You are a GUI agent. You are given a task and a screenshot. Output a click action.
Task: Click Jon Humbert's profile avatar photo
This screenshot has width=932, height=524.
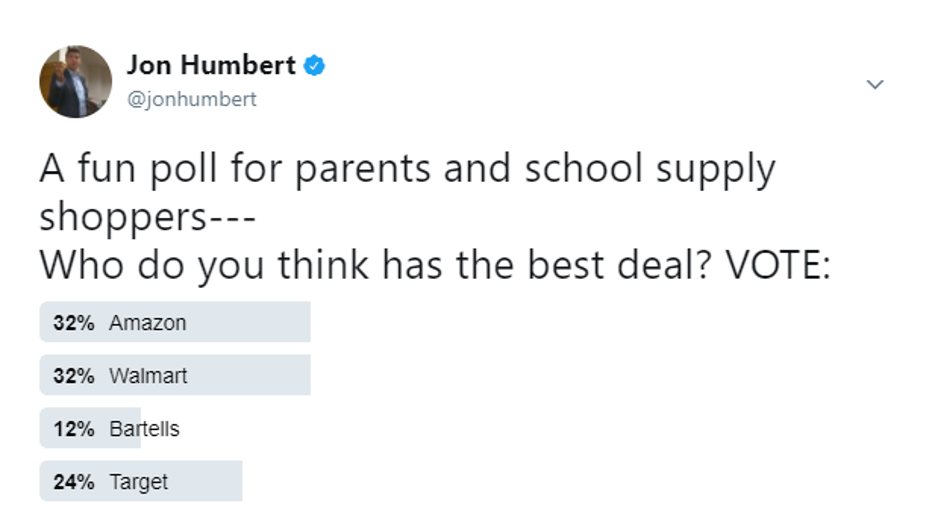click(76, 82)
